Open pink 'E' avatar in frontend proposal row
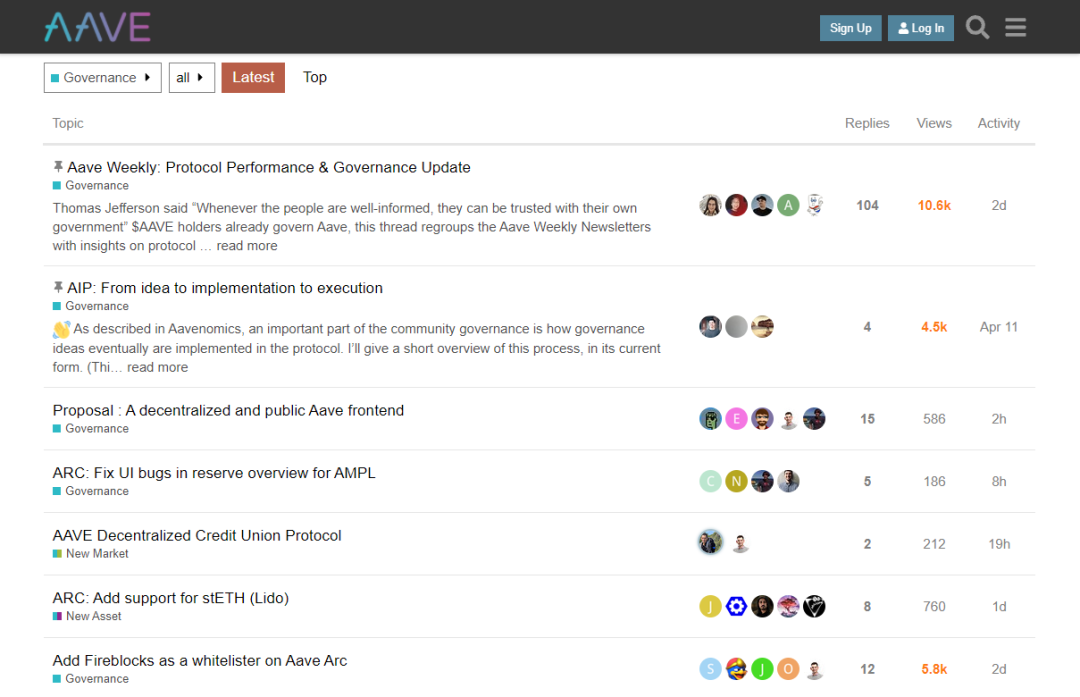 pyautogui.click(x=736, y=419)
